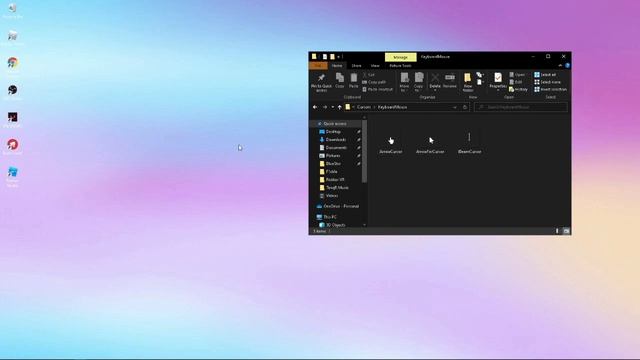Open the recent locations dropdown arrow
This screenshot has width=640, height=360.
[x=333, y=107]
